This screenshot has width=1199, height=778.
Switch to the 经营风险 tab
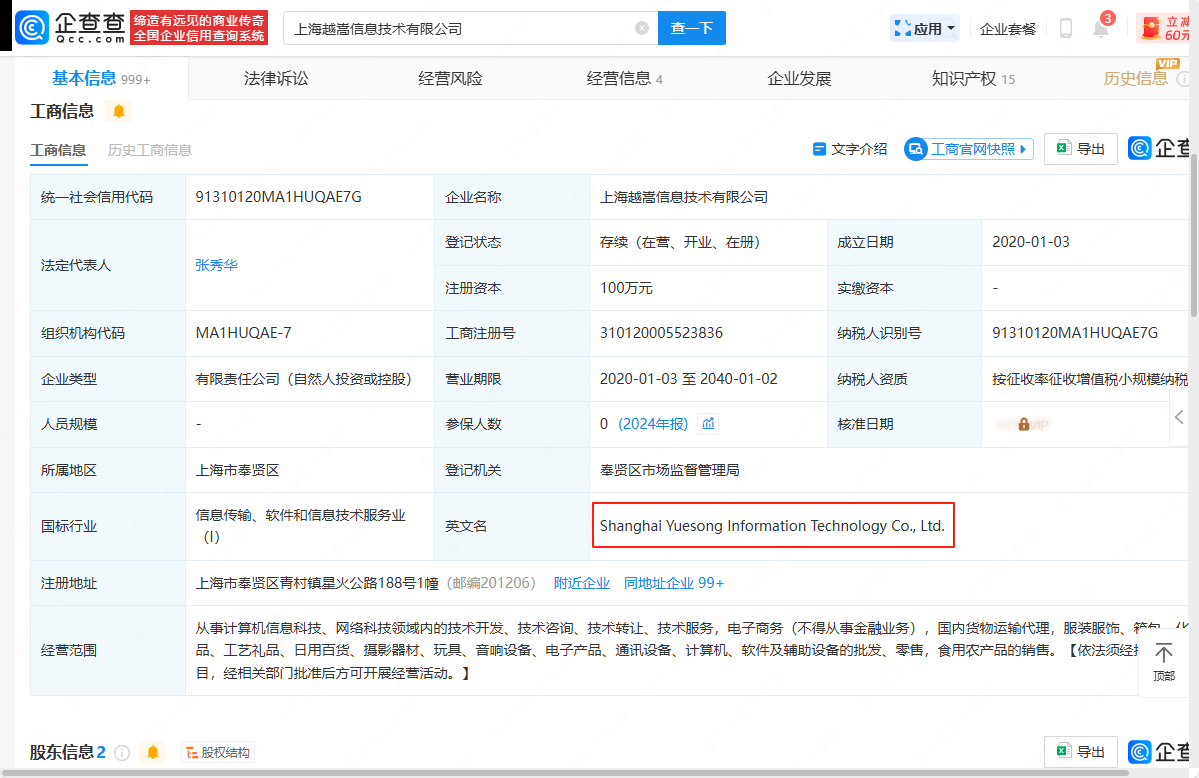[x=450, y=78]
